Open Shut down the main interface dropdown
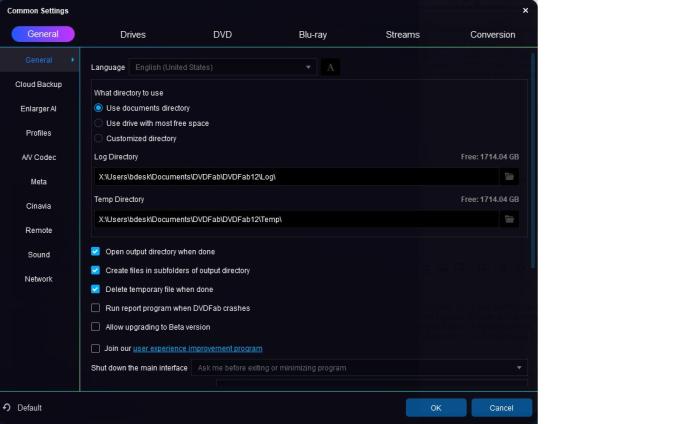Image resolution: width=700 pixels, height=424 pixels. pos(359,368)
